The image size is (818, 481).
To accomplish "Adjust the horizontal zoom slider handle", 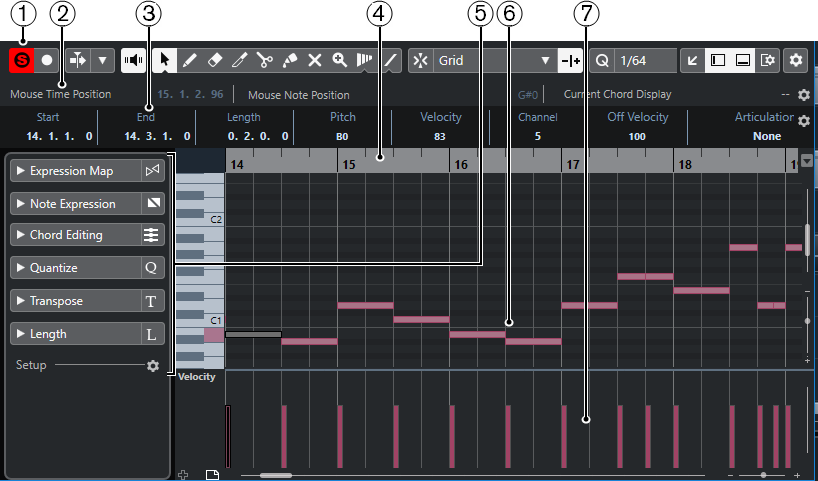I will pos(763,475).
